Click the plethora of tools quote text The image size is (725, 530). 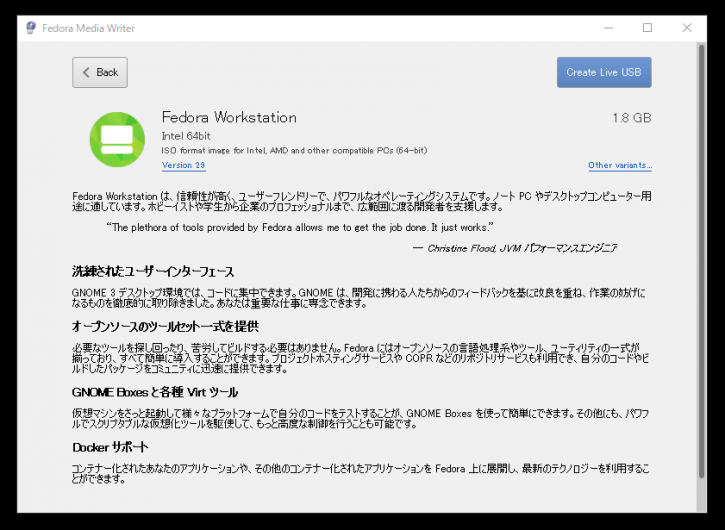[300, 228]
